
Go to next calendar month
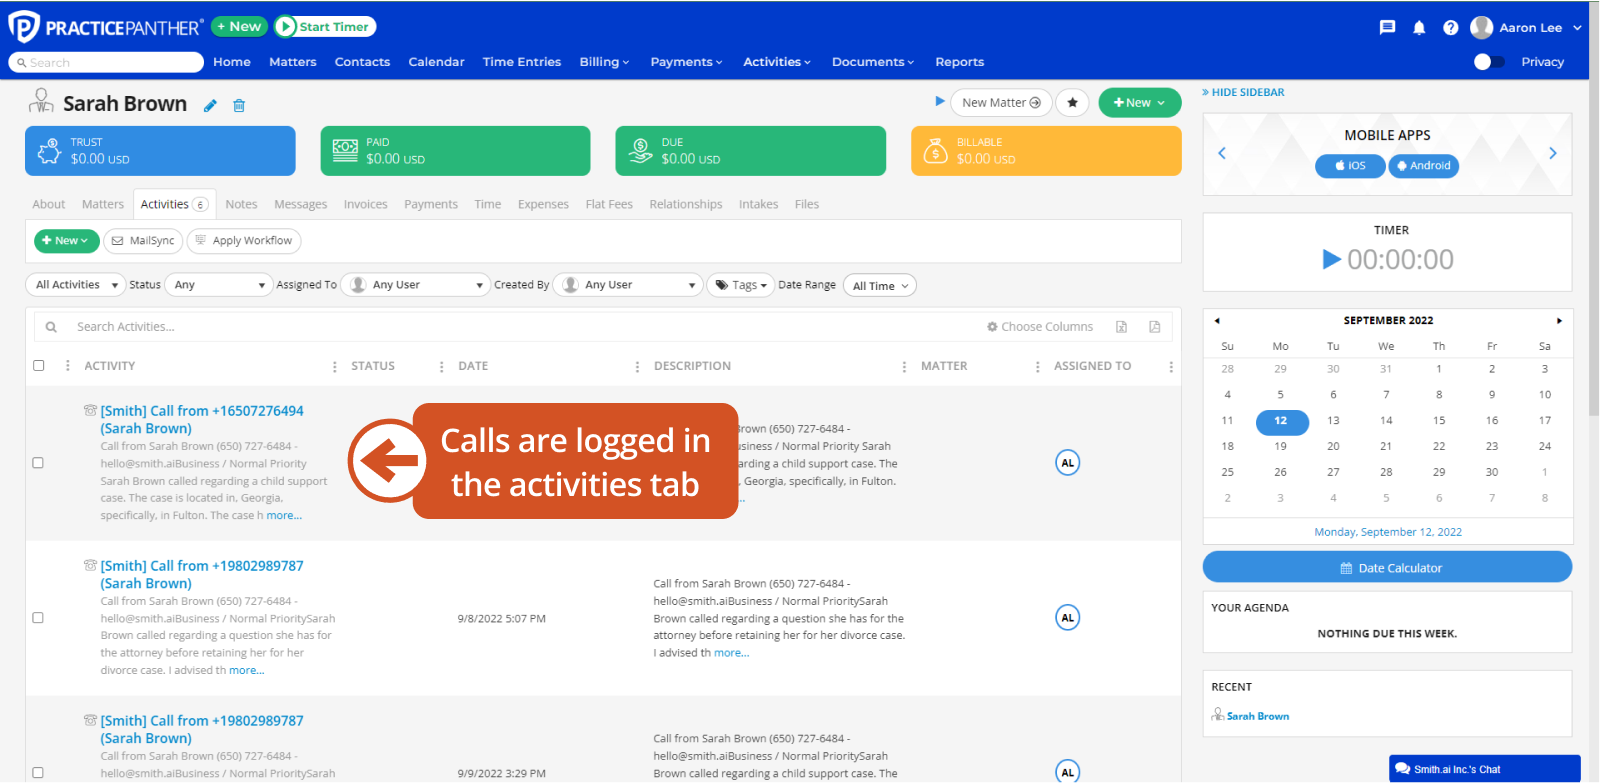pos(1559,321)
